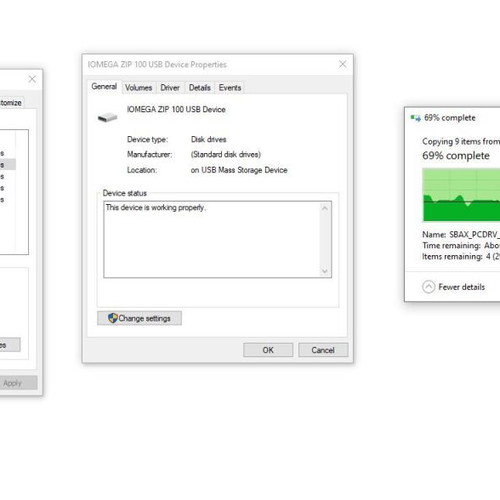Click the greyed Apply button in the left dialog

[13, 383]
